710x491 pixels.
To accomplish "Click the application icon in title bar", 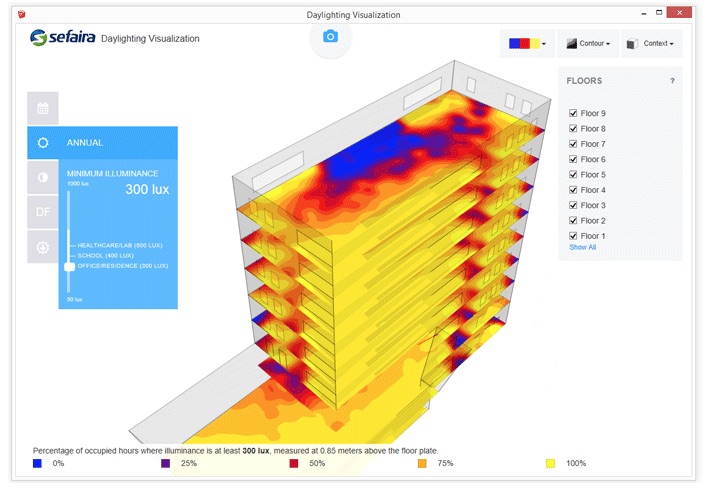I will tap(21, 14).
